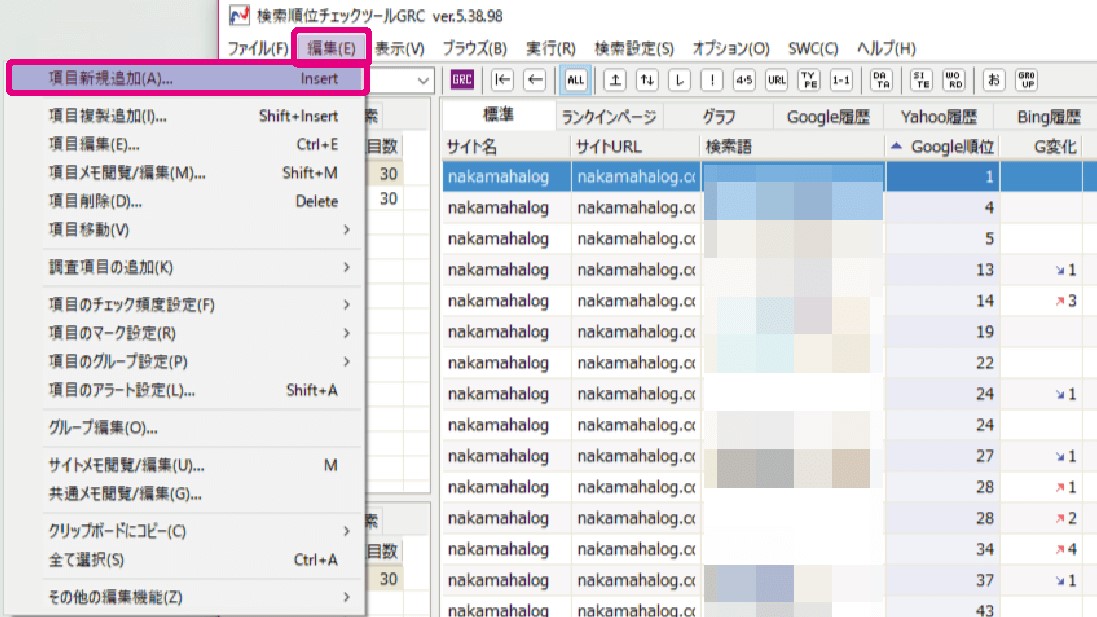Open the 検索設定(S) menu
1097x617 pixels.
634,48
